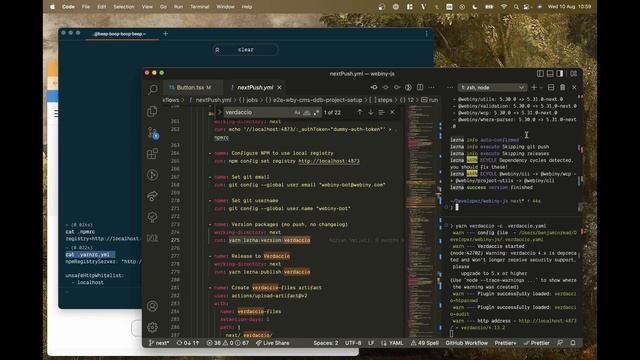
Task: Select YAML language mode in status bar
Action: point(392,343)
